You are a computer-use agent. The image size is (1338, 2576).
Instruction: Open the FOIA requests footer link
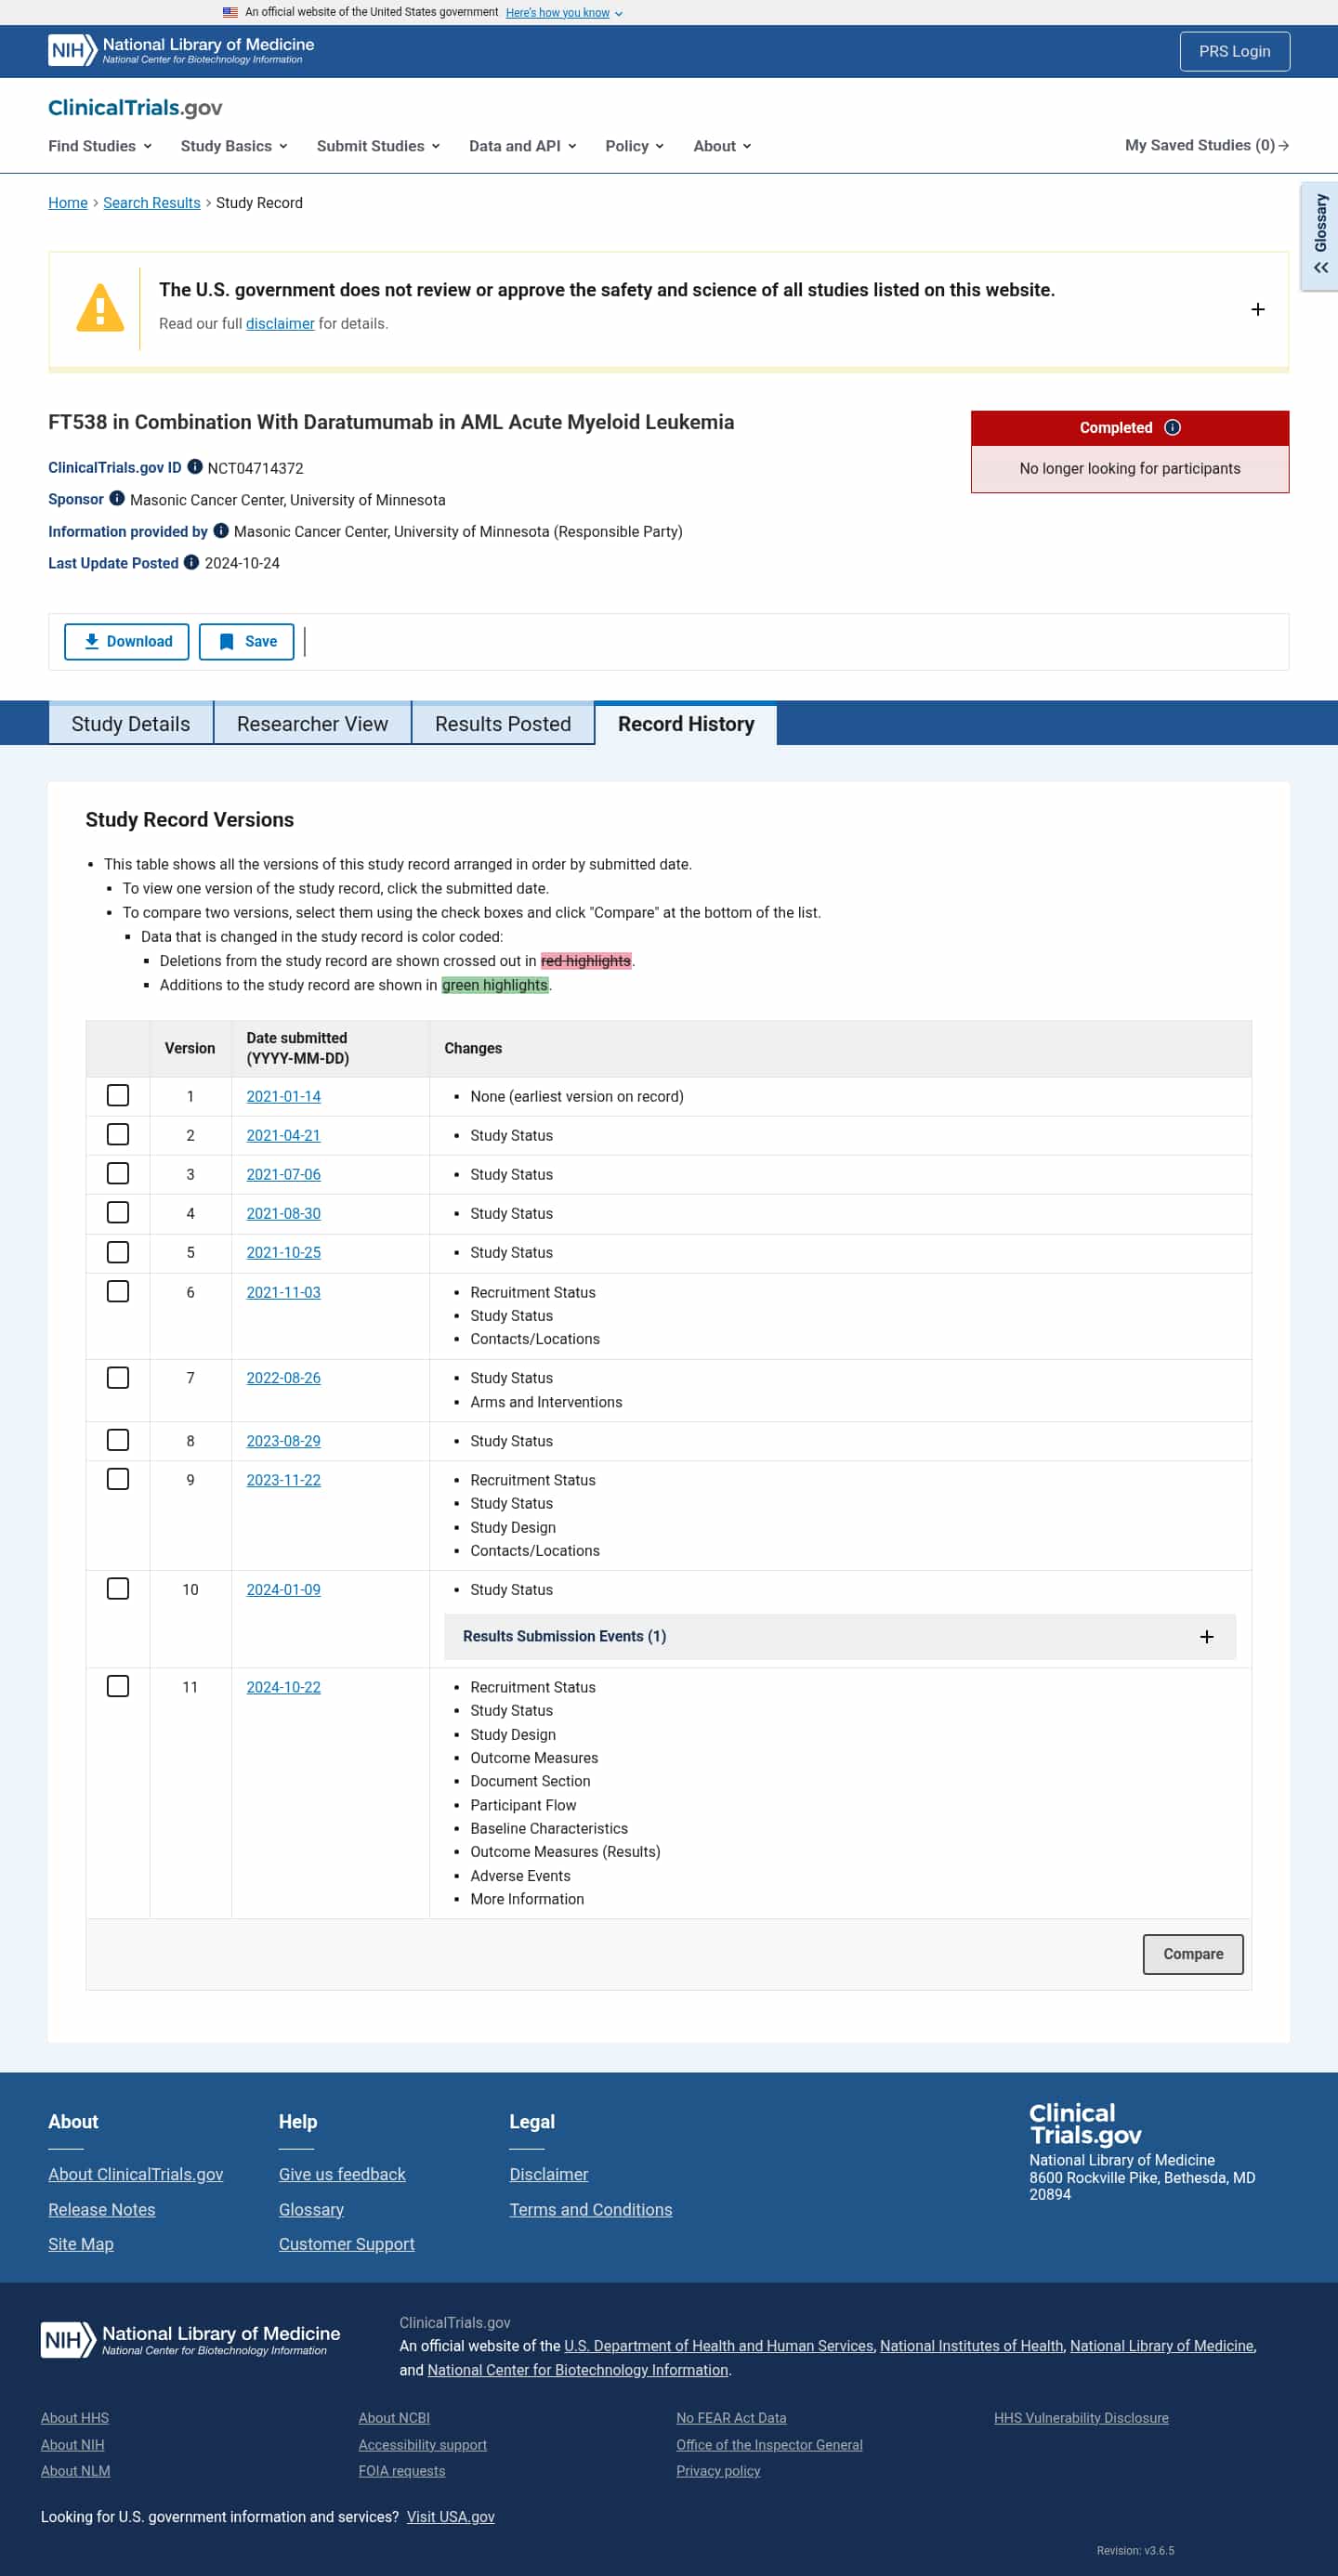pos(402,2471)
